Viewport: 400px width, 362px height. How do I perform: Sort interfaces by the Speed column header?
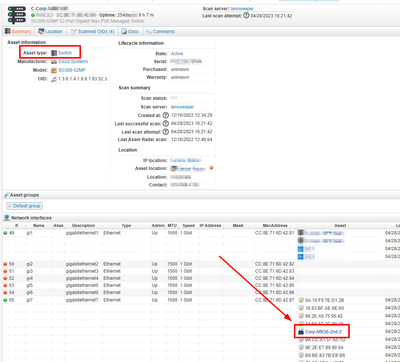click(x=189, y=226)
